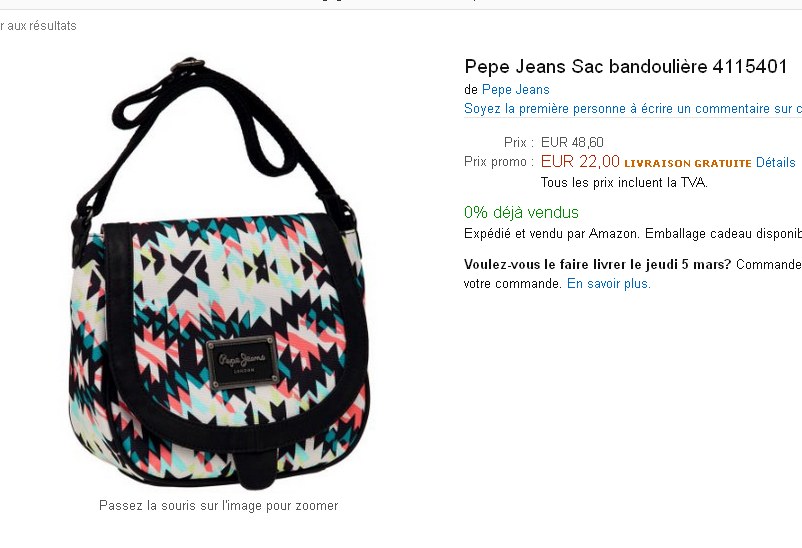Viewport: 802px width, 548px height.
Task: Click the Pepe Jeans London logo plate on bag
Action: click(243, 362)
